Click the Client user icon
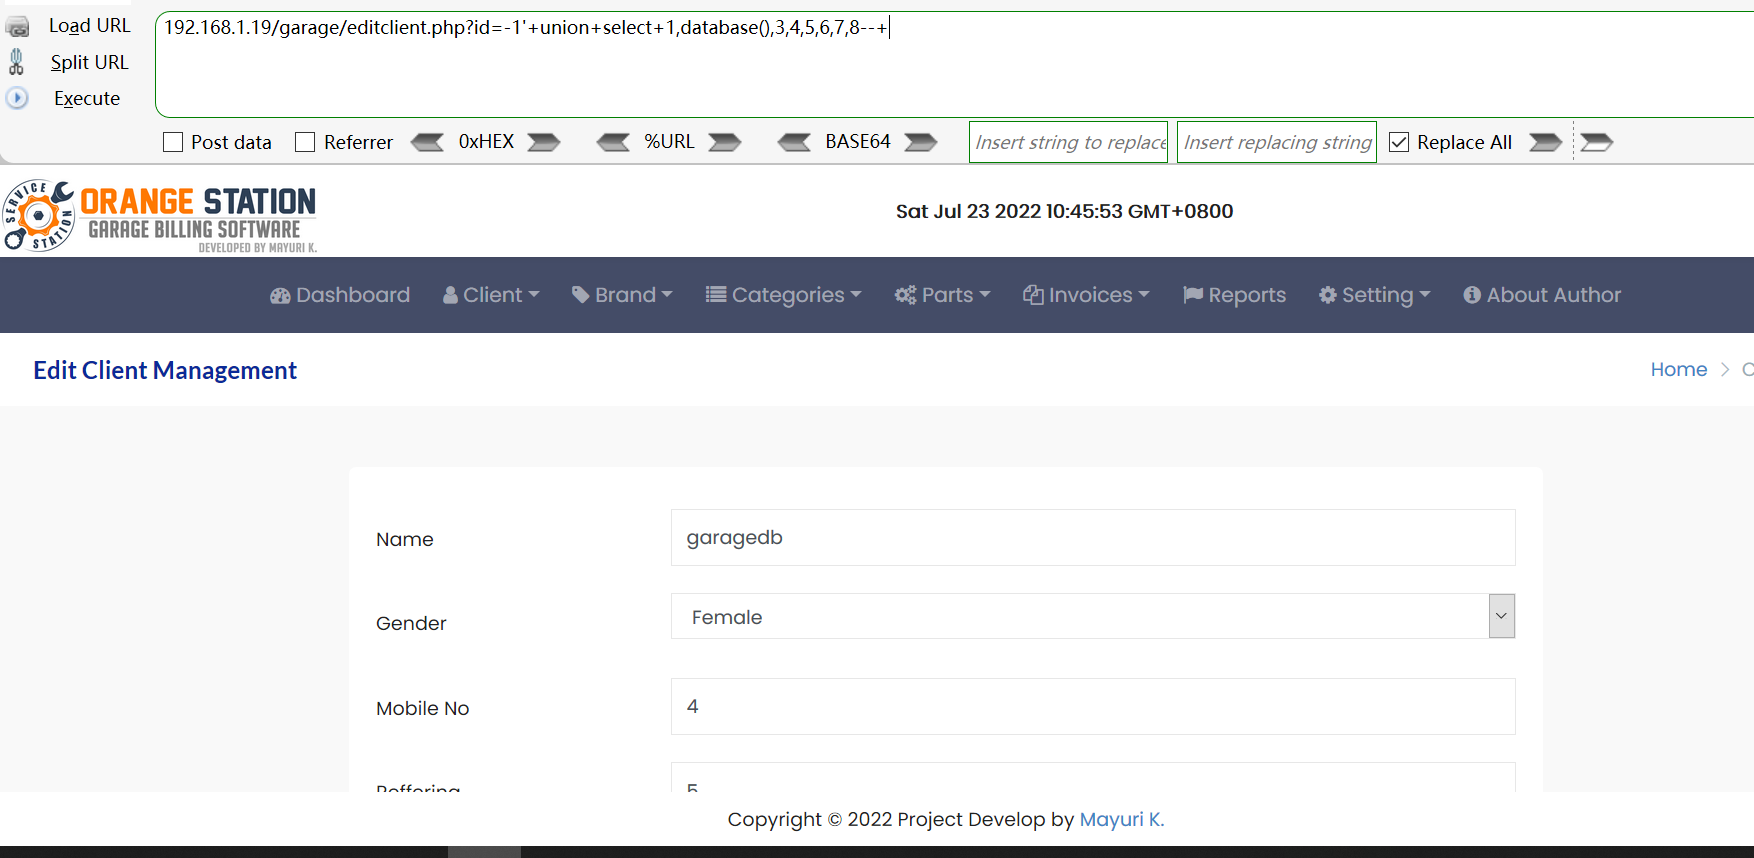 tap(450, 295)
